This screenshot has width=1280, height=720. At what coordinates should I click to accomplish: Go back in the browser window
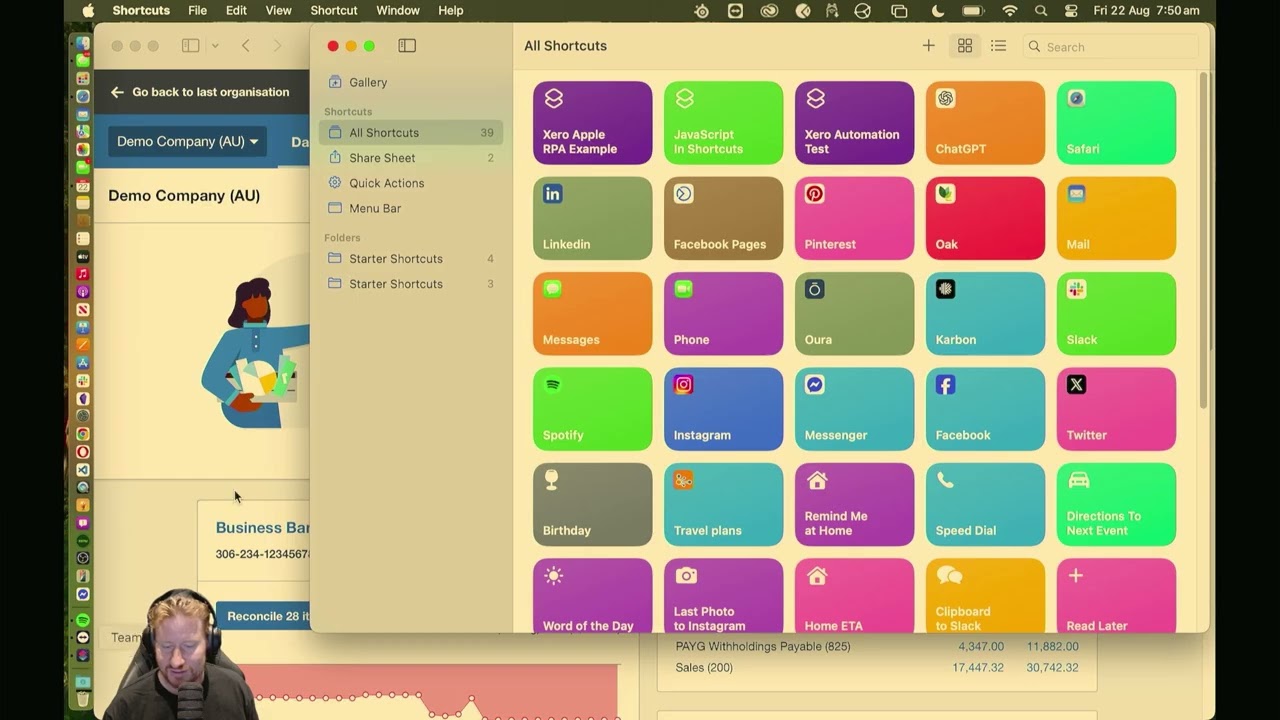tap(245, 46)
